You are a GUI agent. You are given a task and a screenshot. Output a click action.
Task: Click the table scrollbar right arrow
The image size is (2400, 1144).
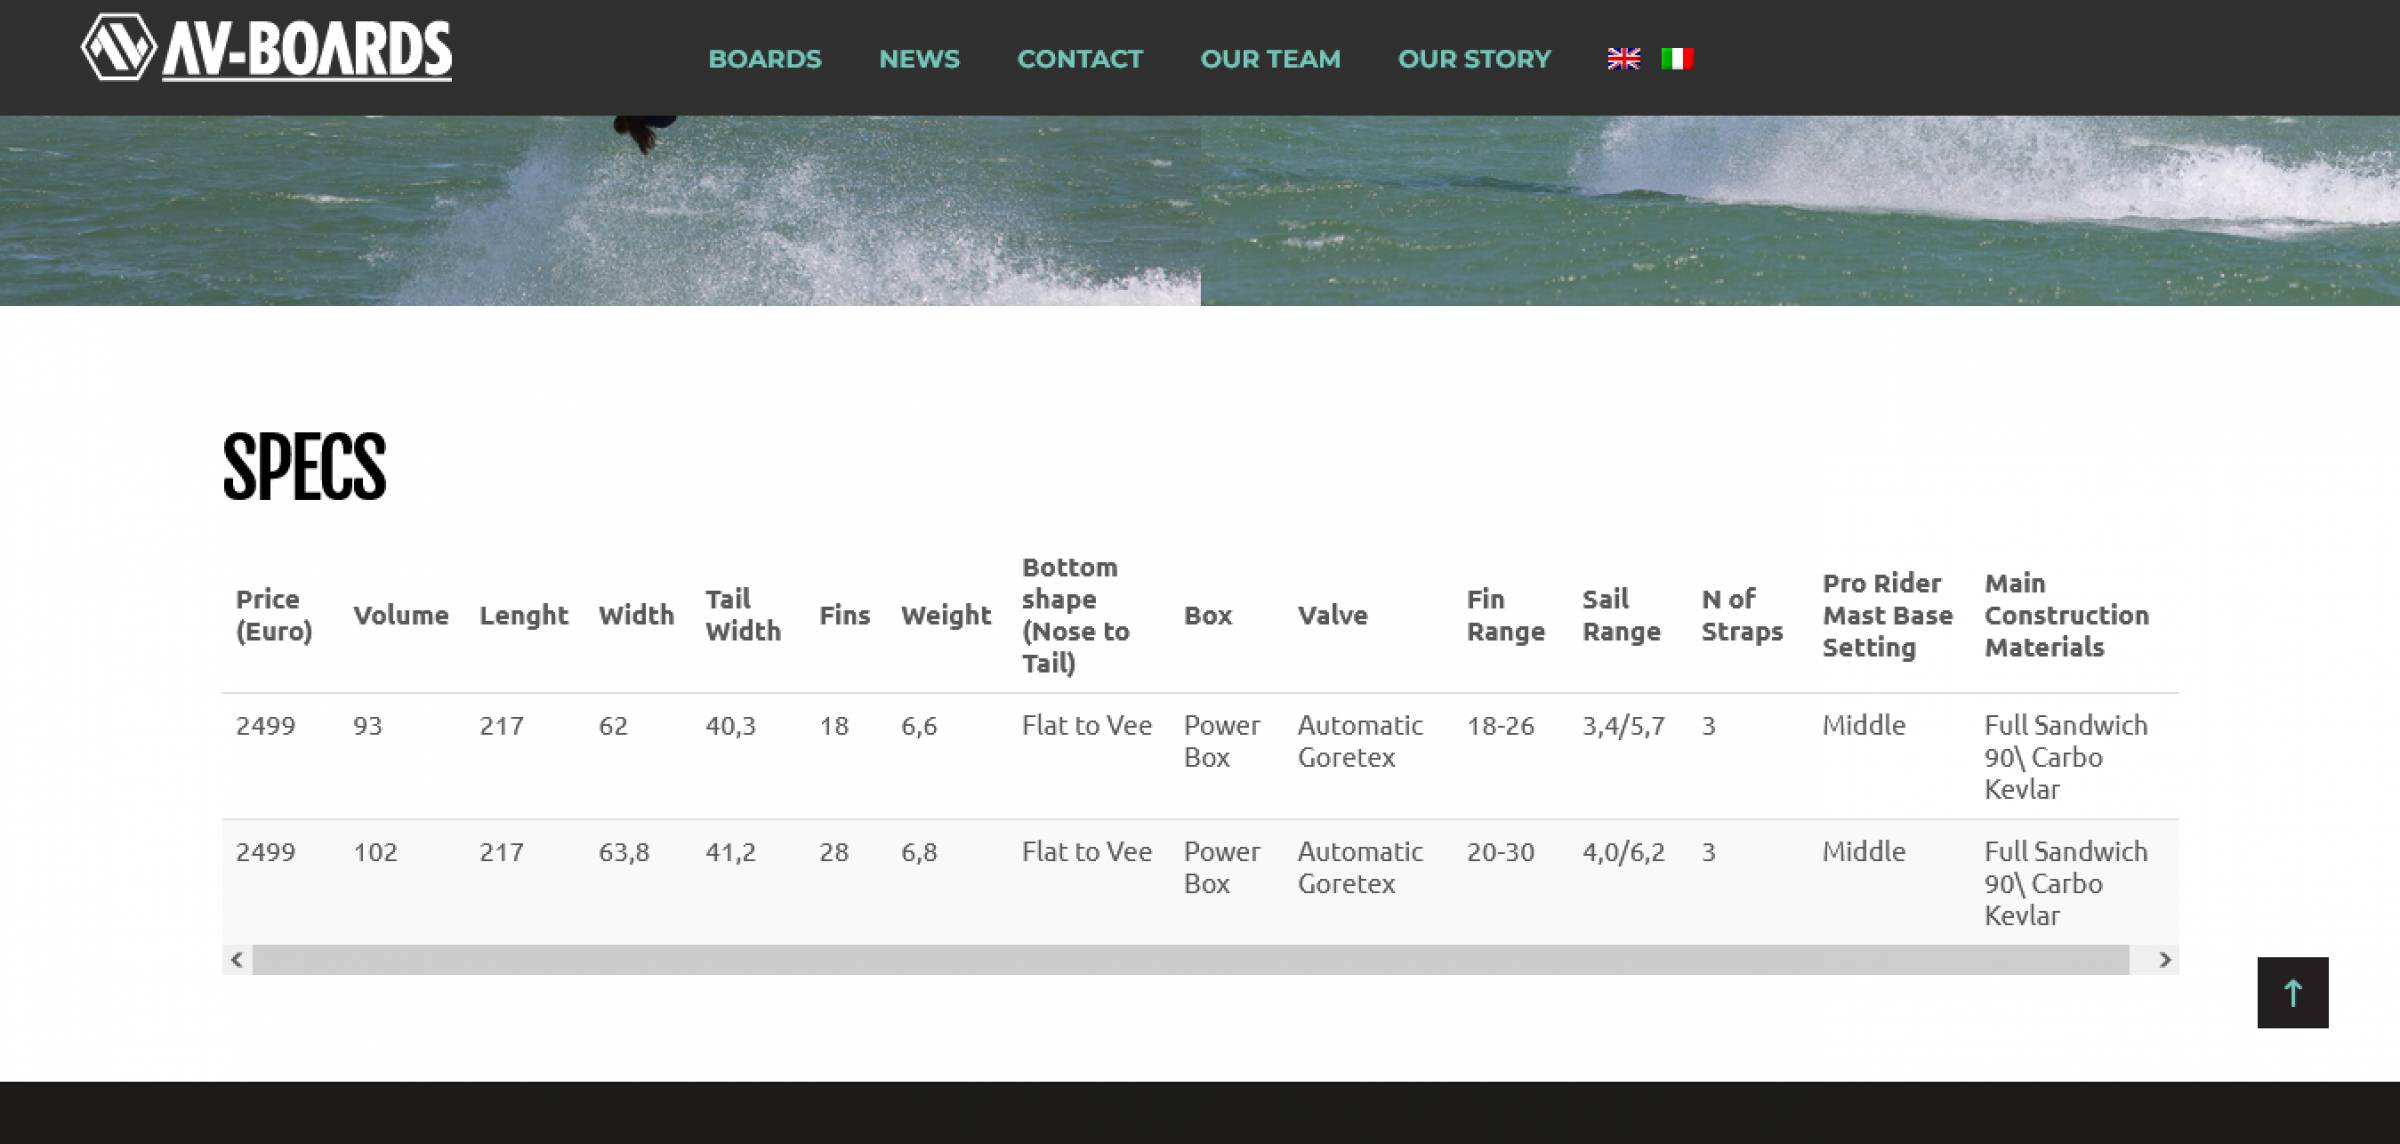pos(2164,960)
